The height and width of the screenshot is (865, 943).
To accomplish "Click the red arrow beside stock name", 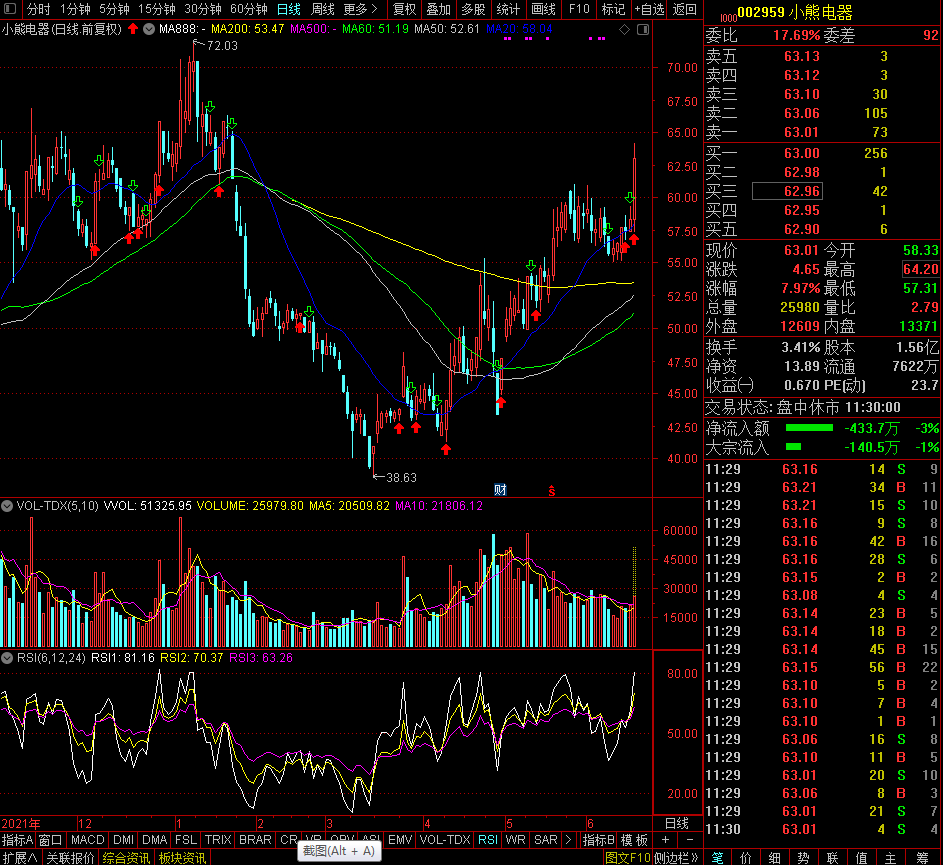I will pos(133,29).
